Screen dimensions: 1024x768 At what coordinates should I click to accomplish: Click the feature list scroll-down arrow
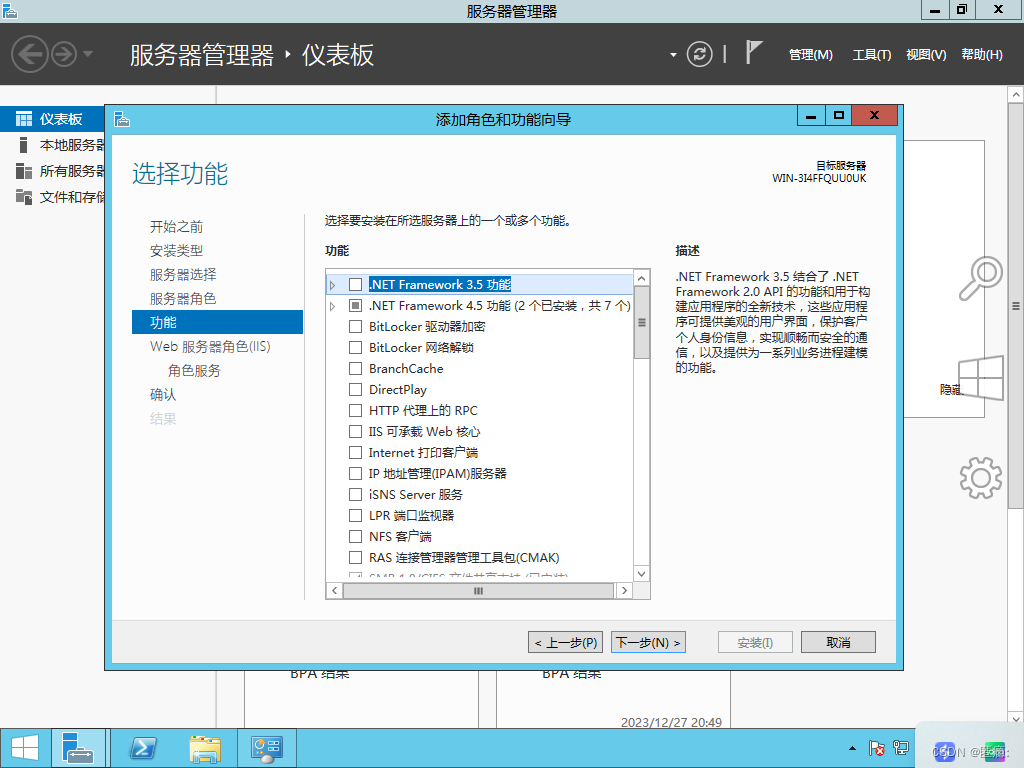pyautogui.click(x=641, y=574)
